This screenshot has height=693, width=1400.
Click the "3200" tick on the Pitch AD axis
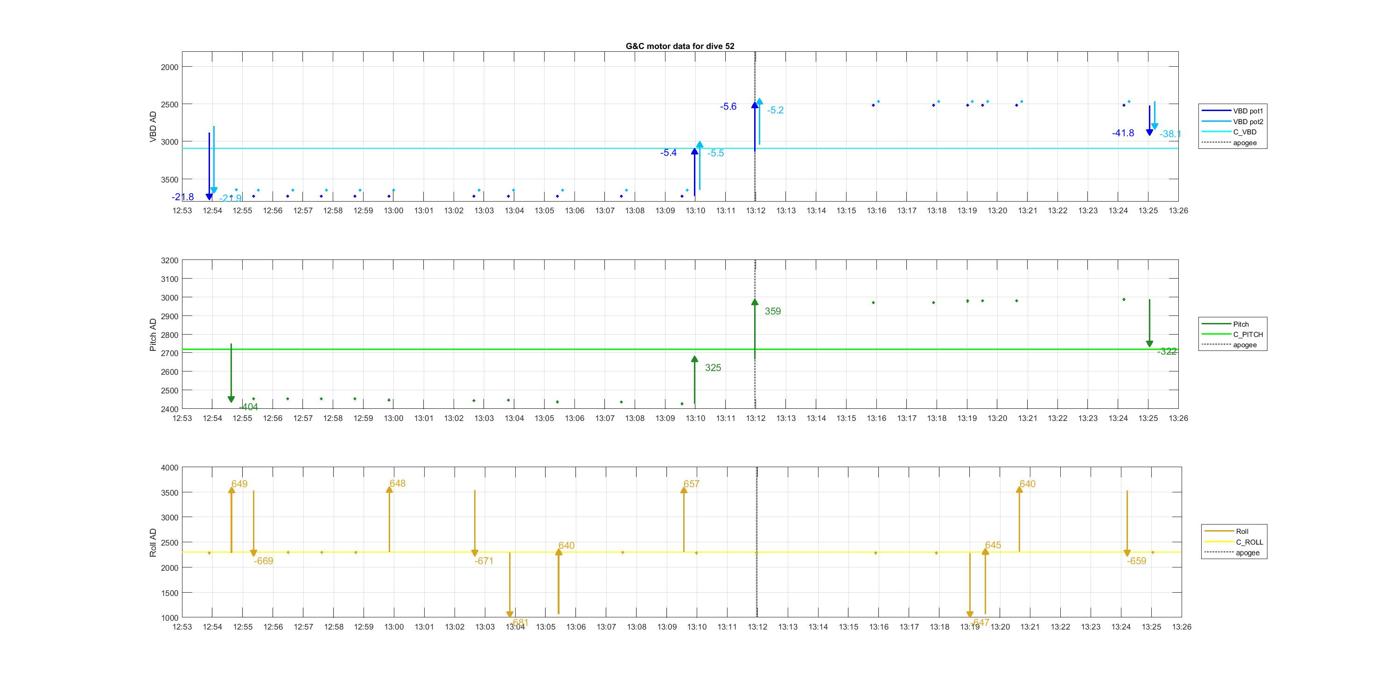[169, 260]
